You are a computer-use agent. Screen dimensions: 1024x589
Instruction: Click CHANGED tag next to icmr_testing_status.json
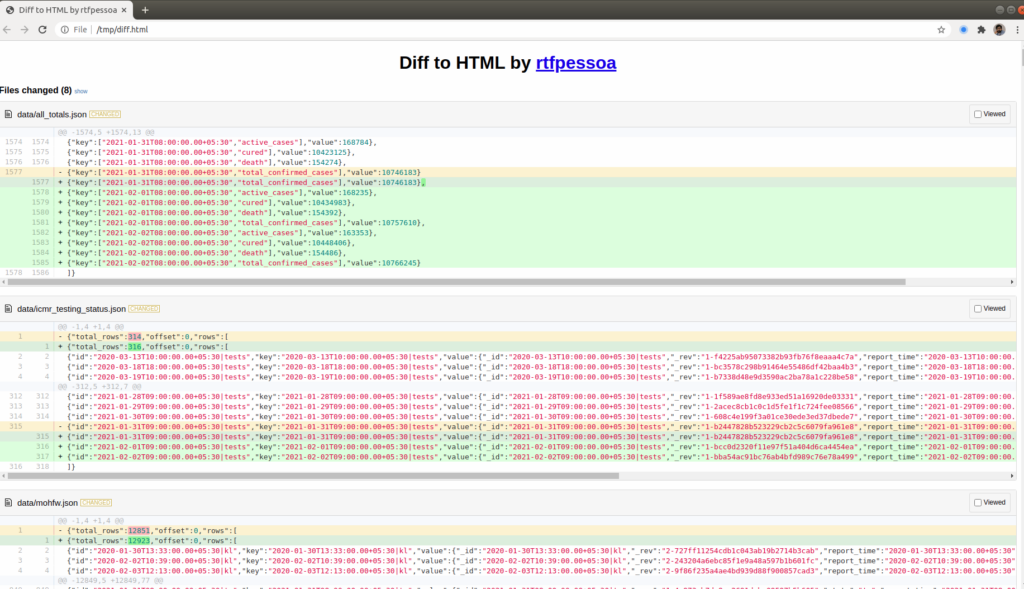(x=144, y=309)
